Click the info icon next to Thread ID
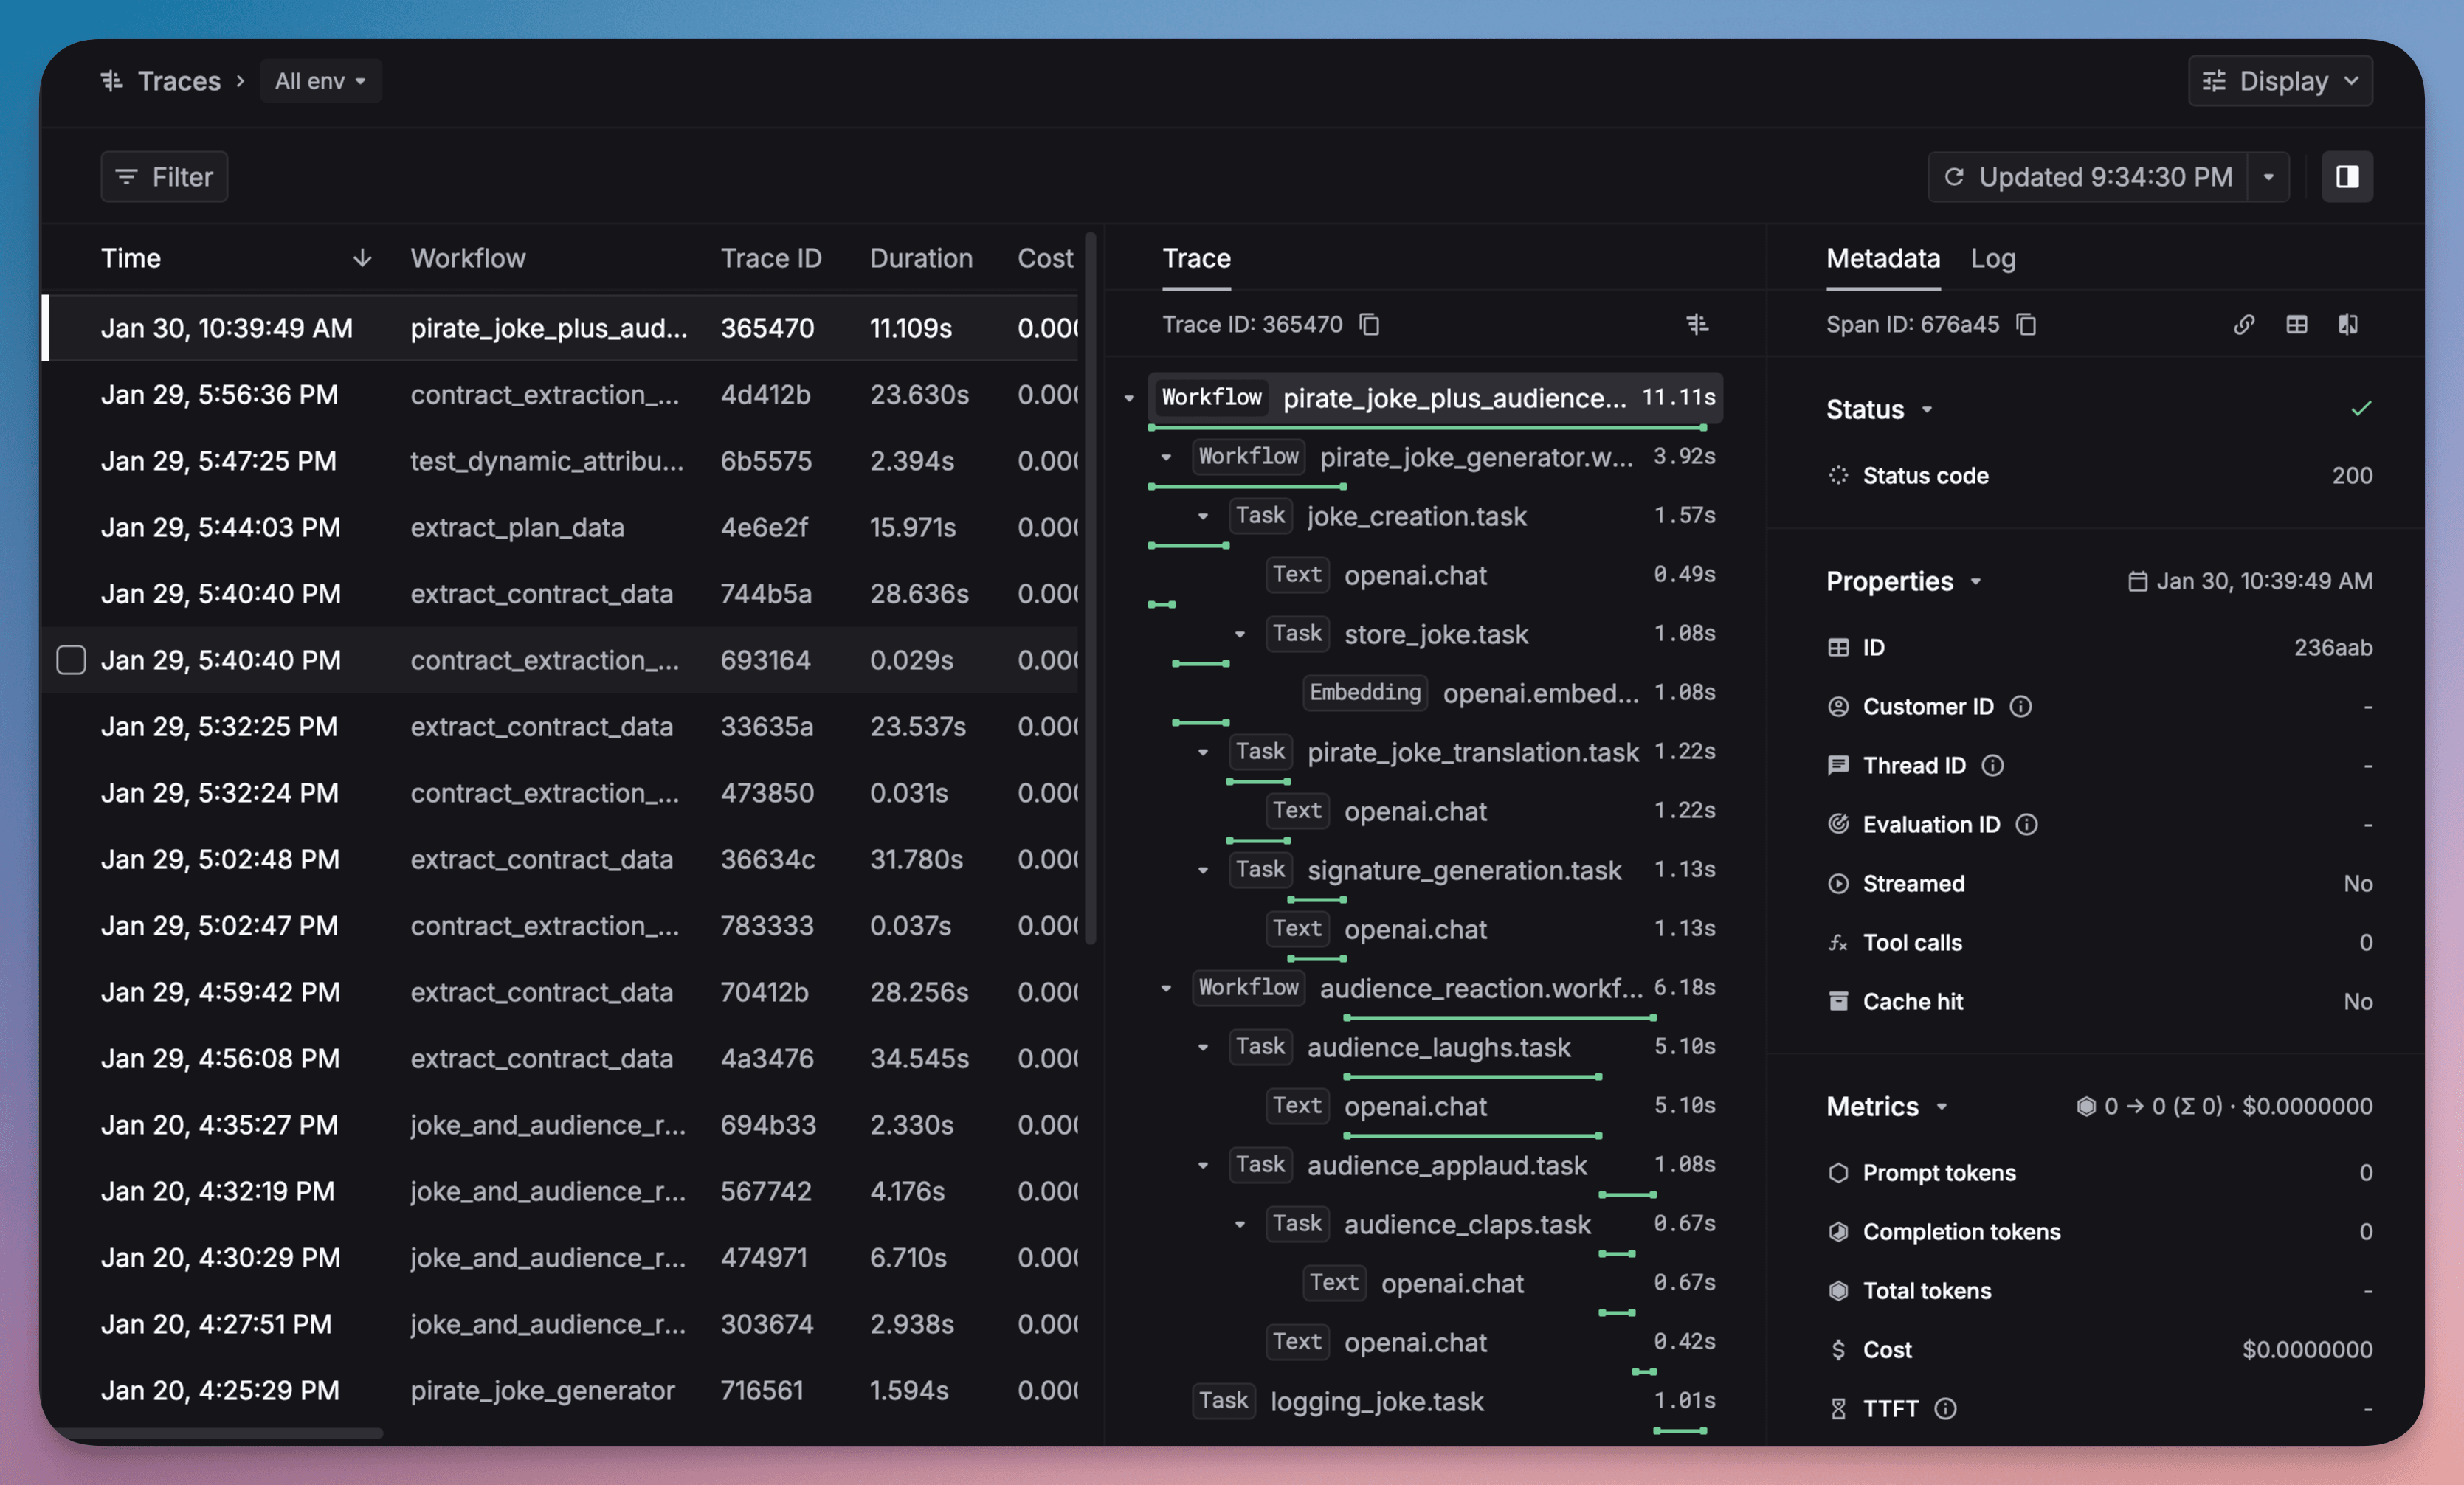Screen dimensions: 2464x1485 (1992, 765)
